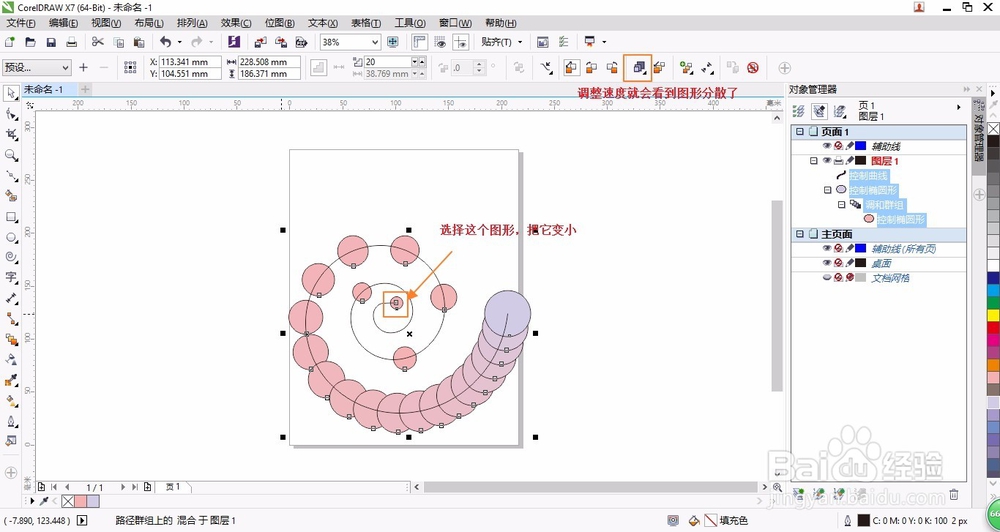Screen dimensions: 1000x532
Task: Select the Rectangle tool in the toolbox
Action: coord(11,217)
